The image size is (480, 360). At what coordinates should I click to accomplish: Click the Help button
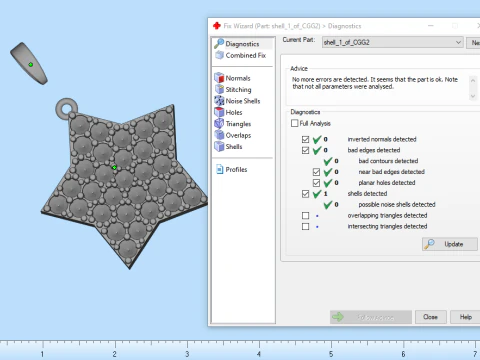465,317
